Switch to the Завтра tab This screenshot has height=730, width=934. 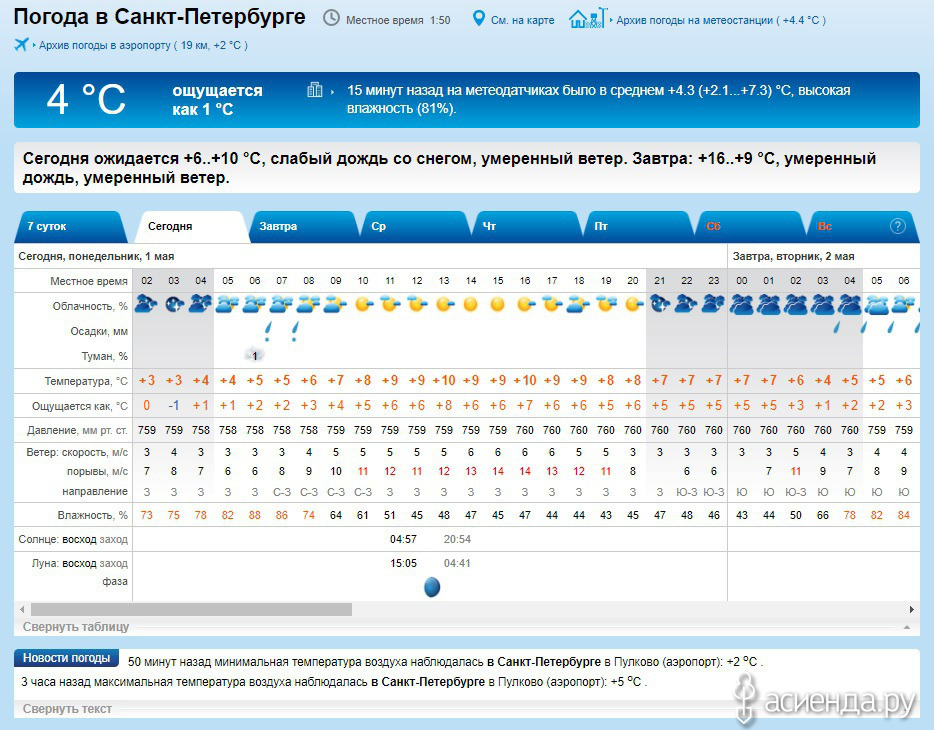pos(305,226)
